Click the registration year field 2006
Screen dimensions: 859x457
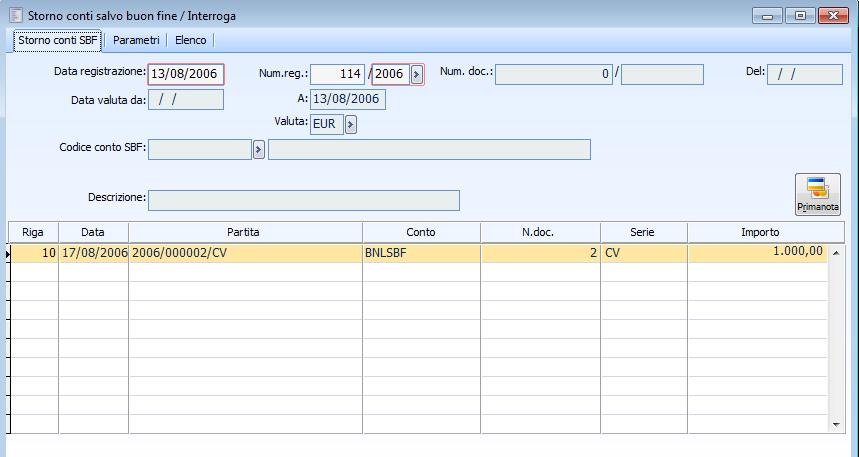391,74
